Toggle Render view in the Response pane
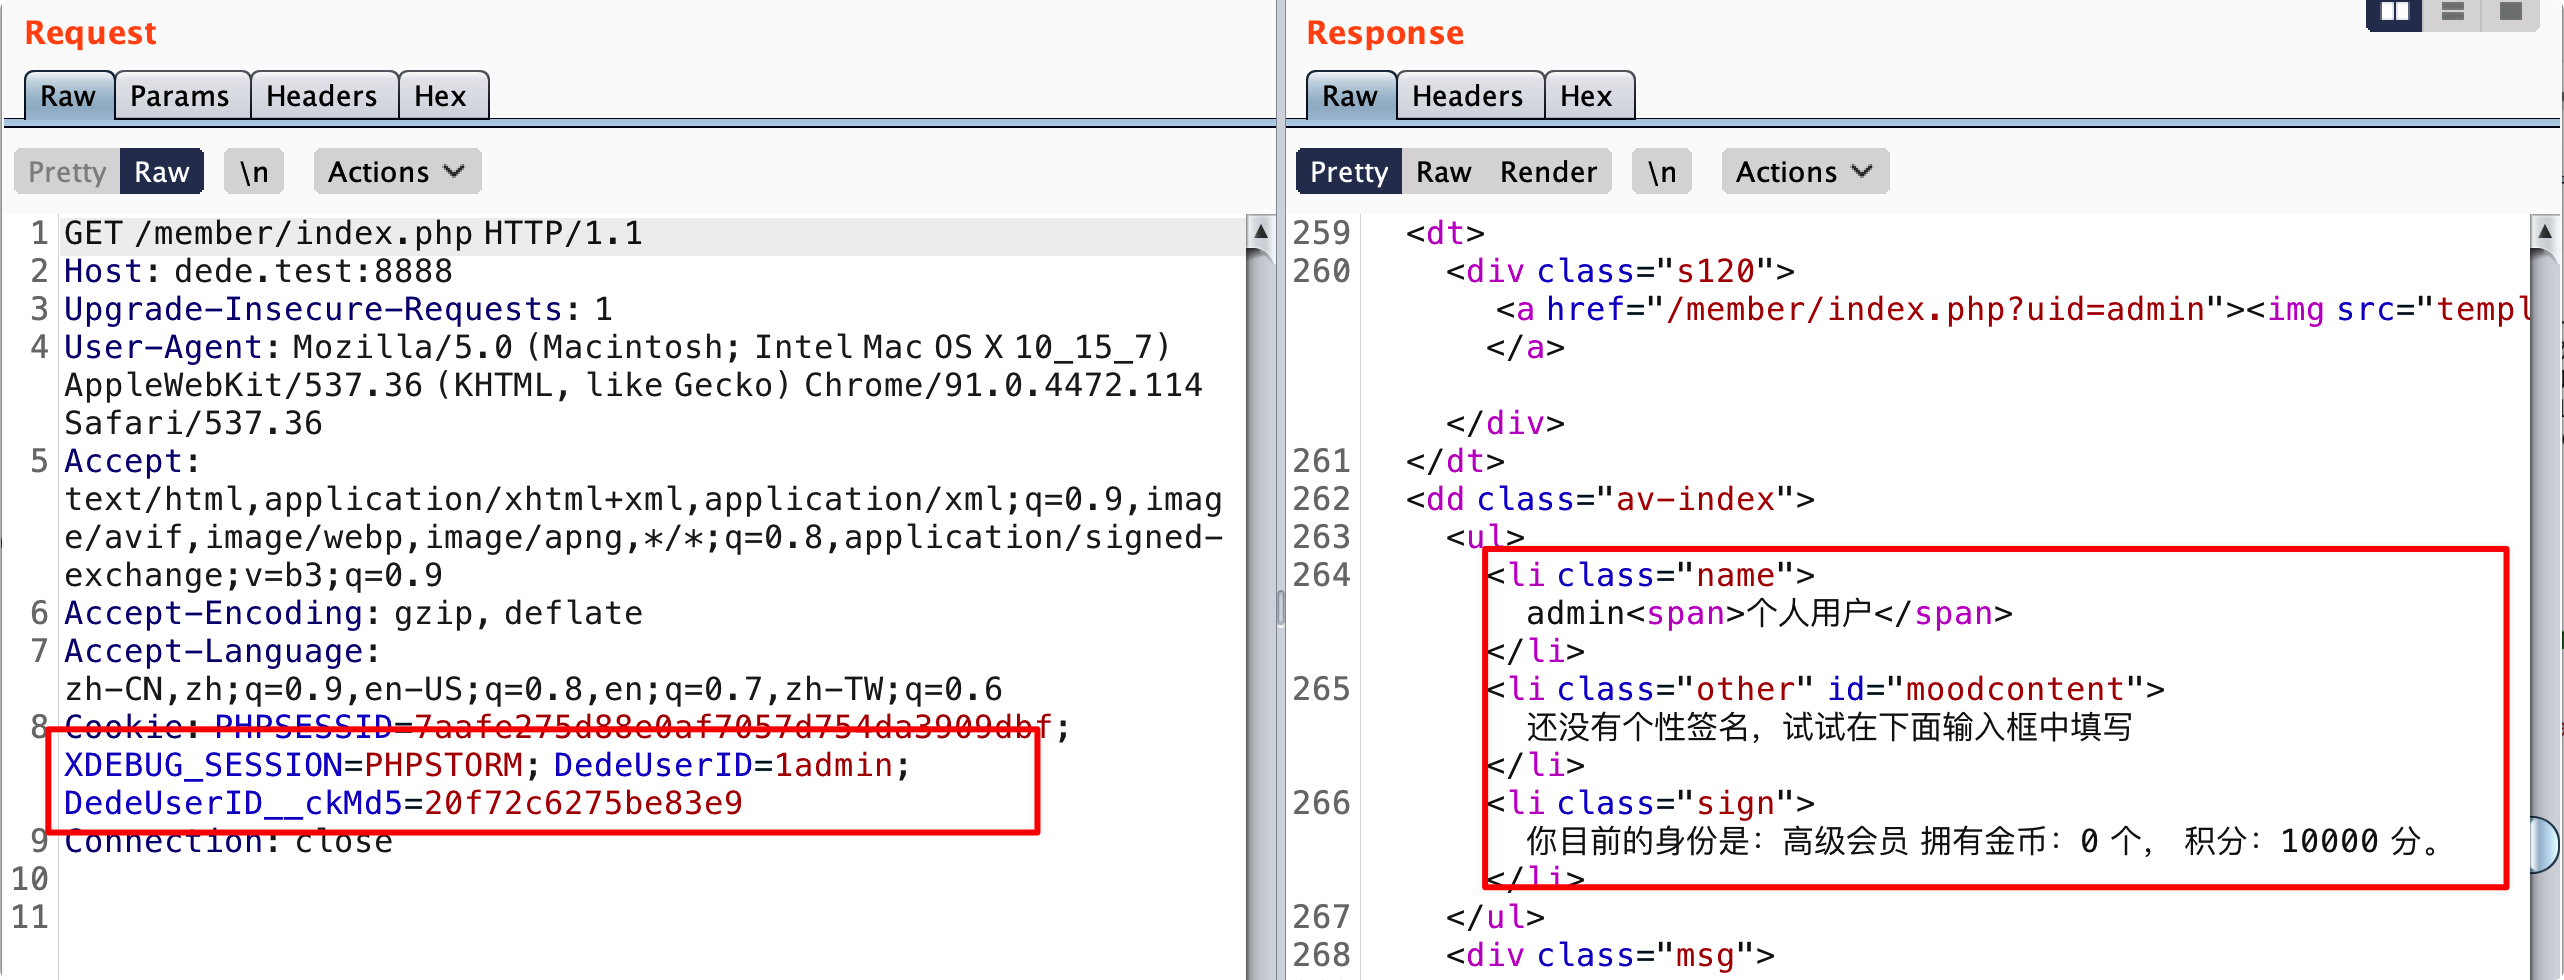This screenshot has height=980, width=2564. (x=1549, y=172)
